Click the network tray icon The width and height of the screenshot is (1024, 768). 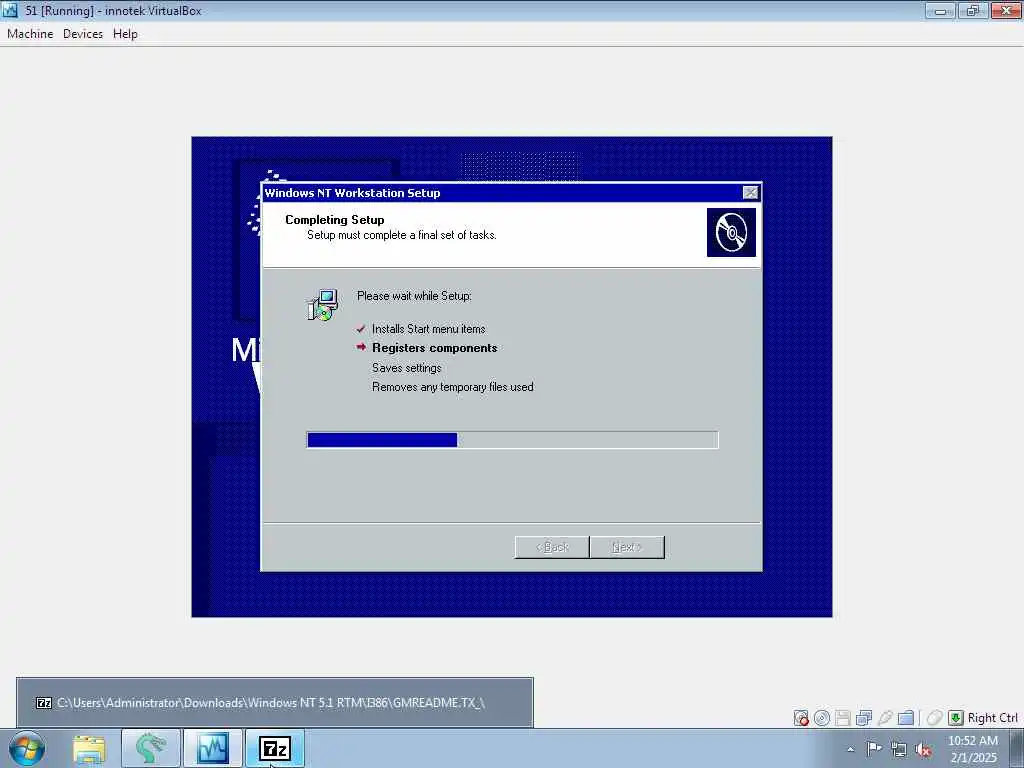pos(899,749)
